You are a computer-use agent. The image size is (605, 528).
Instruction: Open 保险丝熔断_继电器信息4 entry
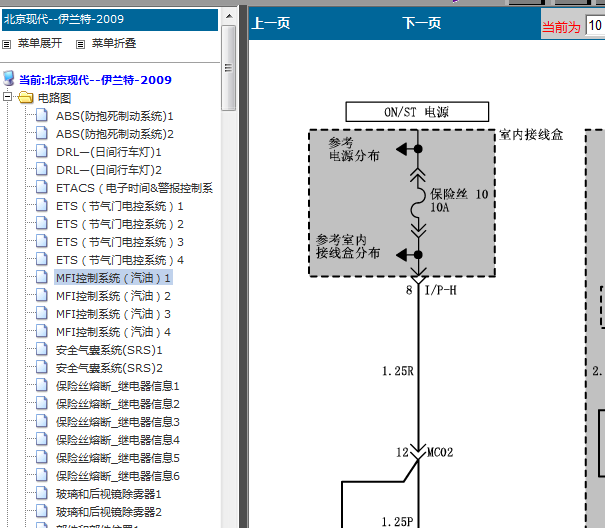(118, 440)
